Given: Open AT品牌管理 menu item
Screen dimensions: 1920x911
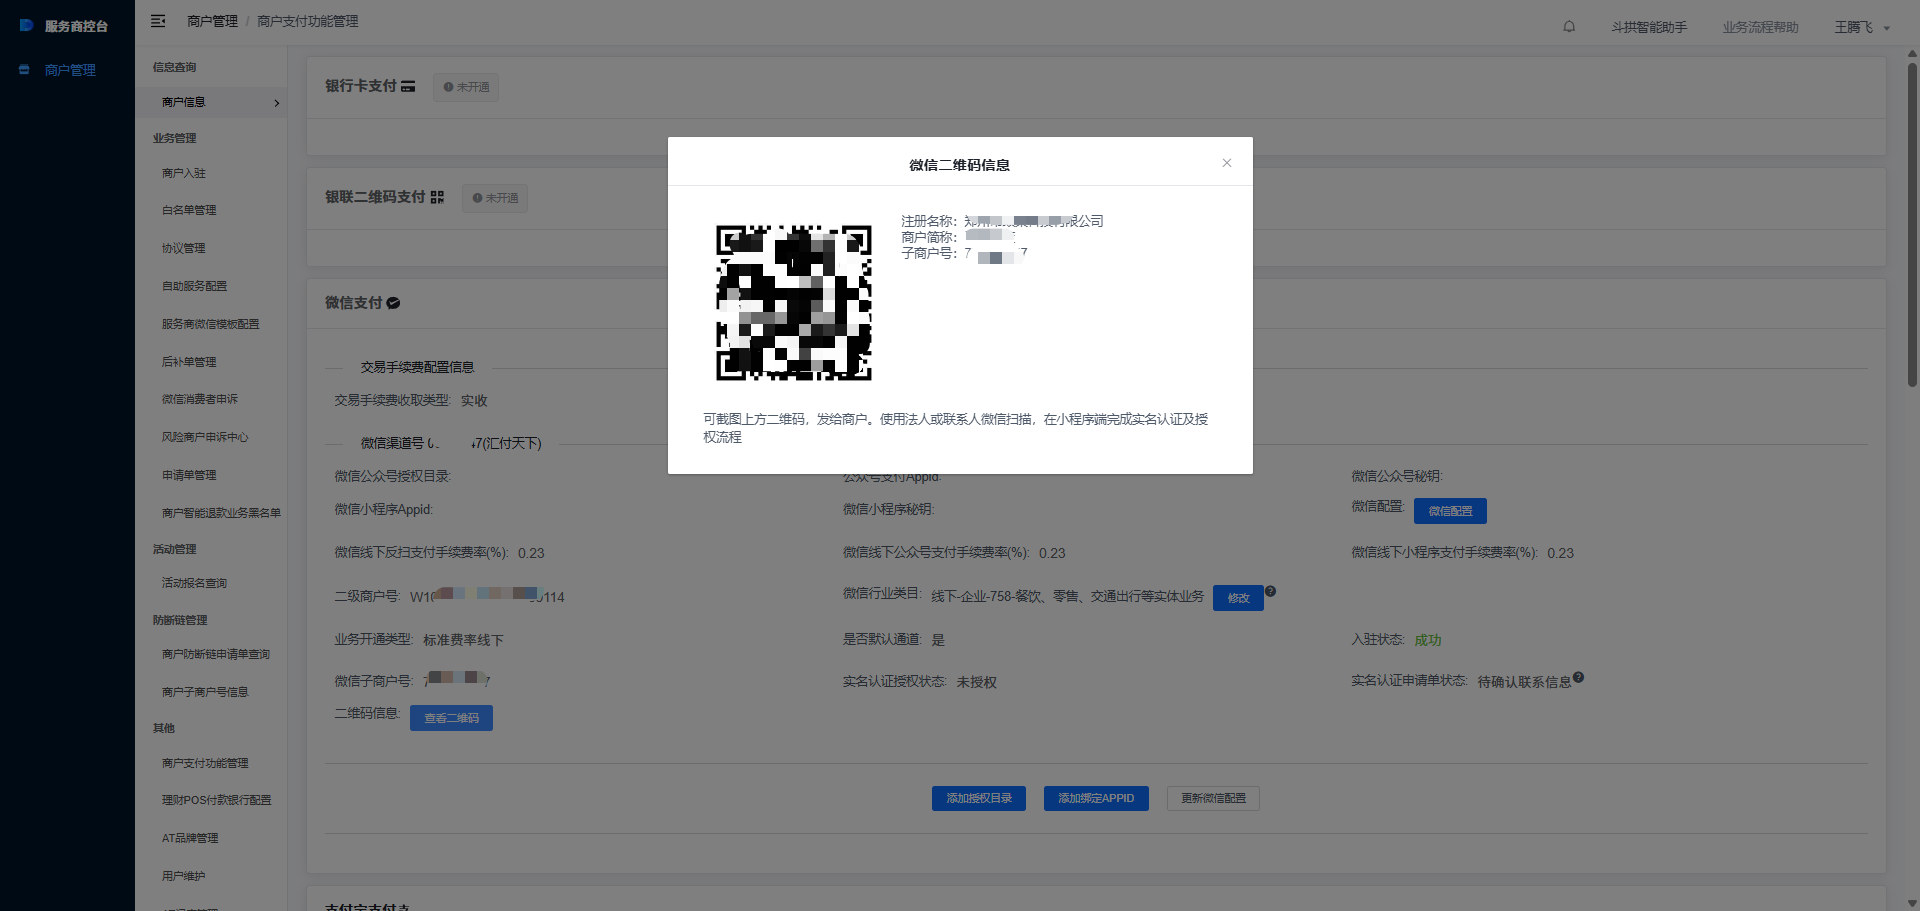Looking at the screenshot, I should click(190, 838).
